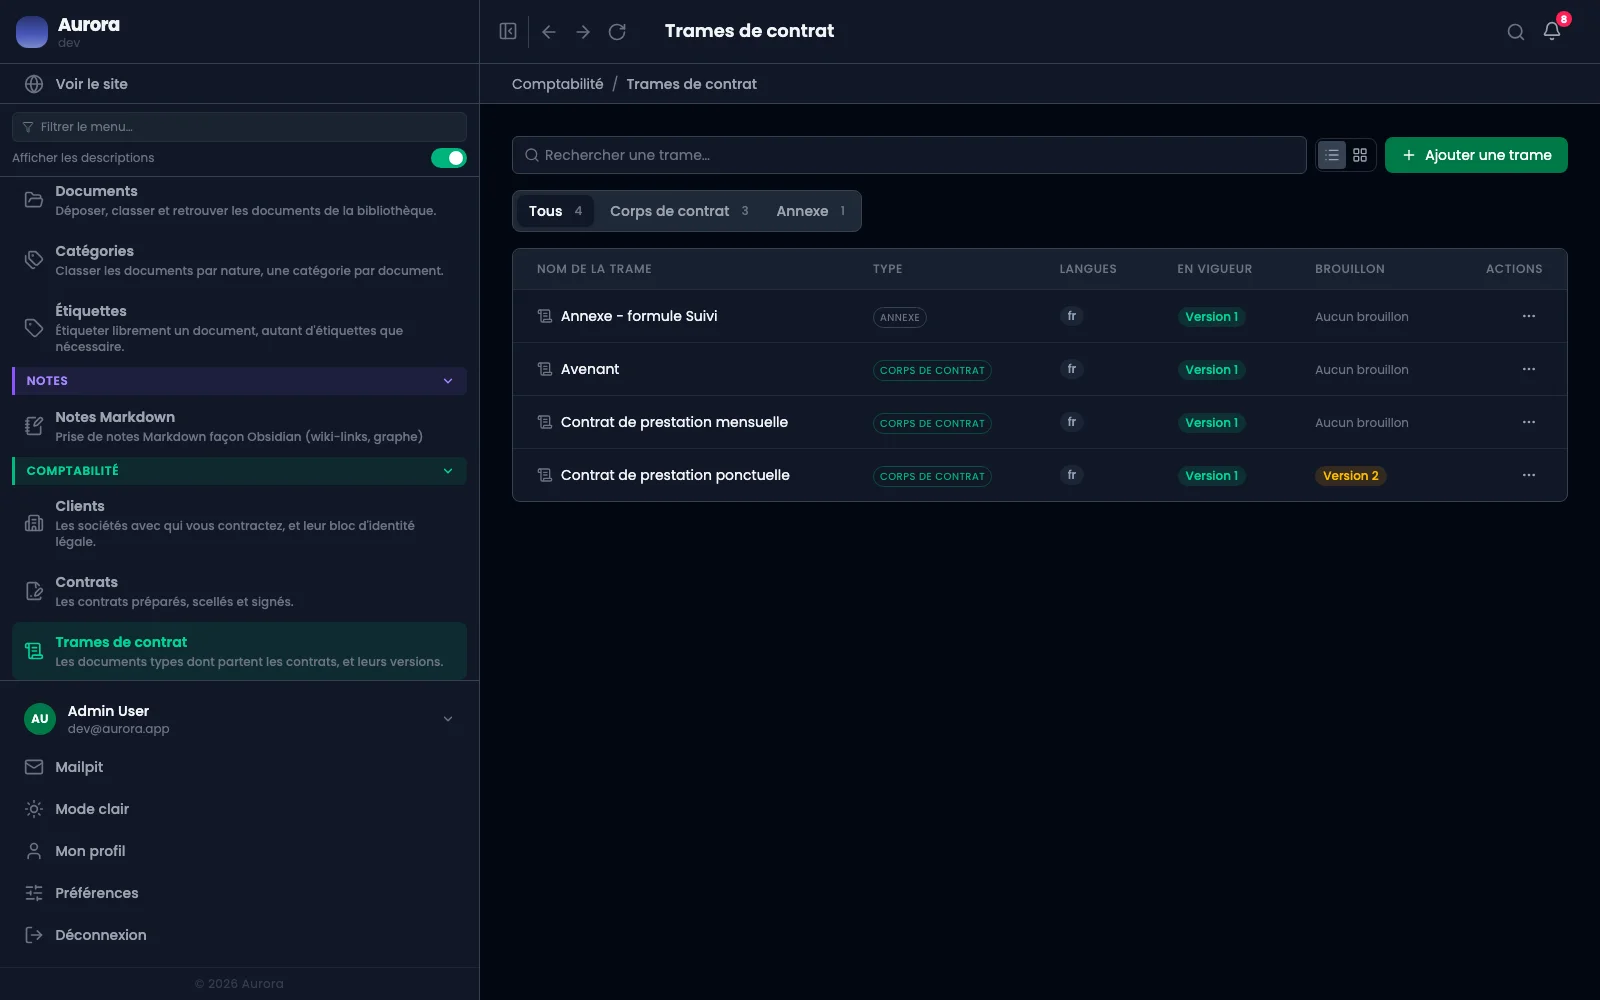Select the Annexe tab
The image size is (1600, 1000).
[811, 211]
